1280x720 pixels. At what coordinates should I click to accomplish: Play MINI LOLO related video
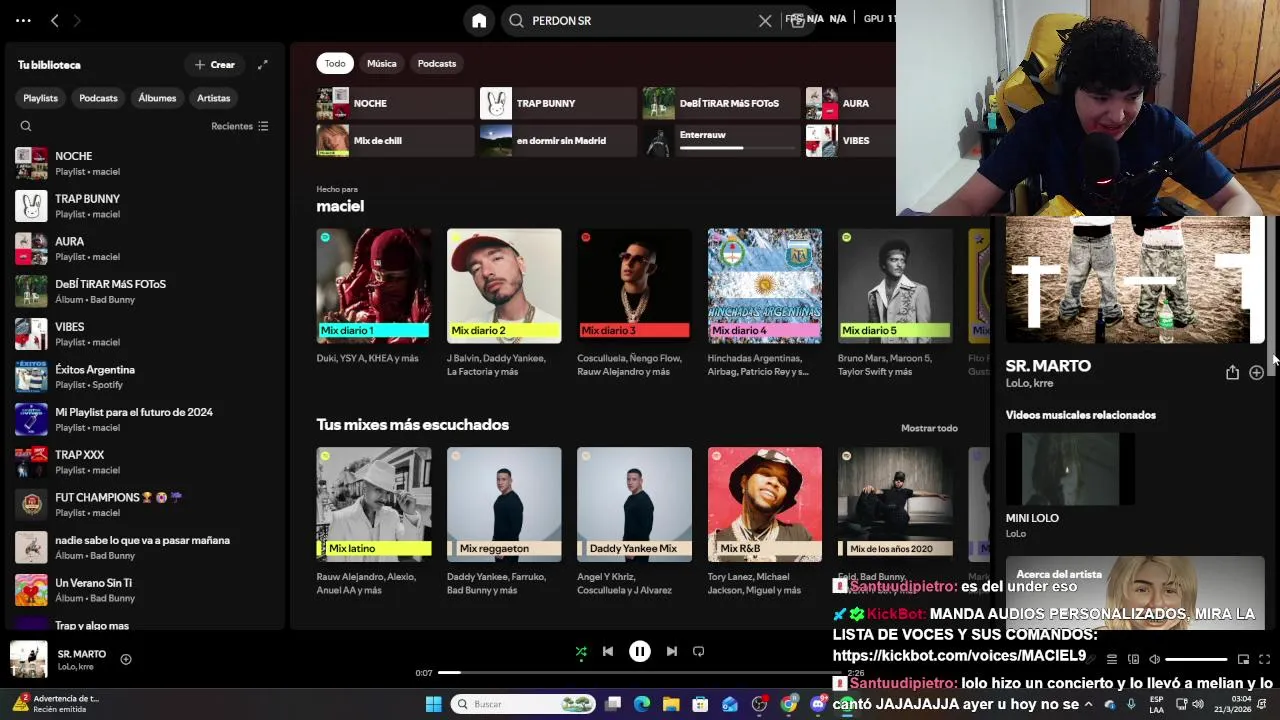pos(1070,470)
